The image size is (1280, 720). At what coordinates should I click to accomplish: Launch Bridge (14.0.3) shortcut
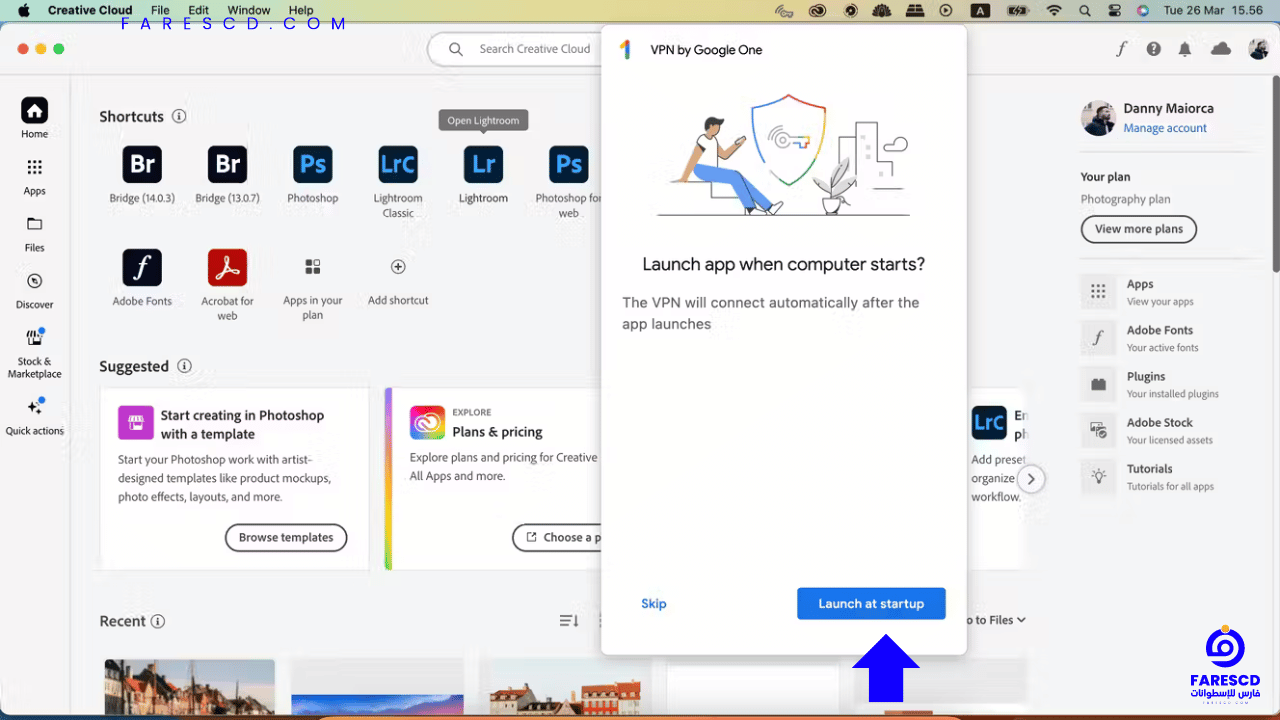(x=142, y=164)
